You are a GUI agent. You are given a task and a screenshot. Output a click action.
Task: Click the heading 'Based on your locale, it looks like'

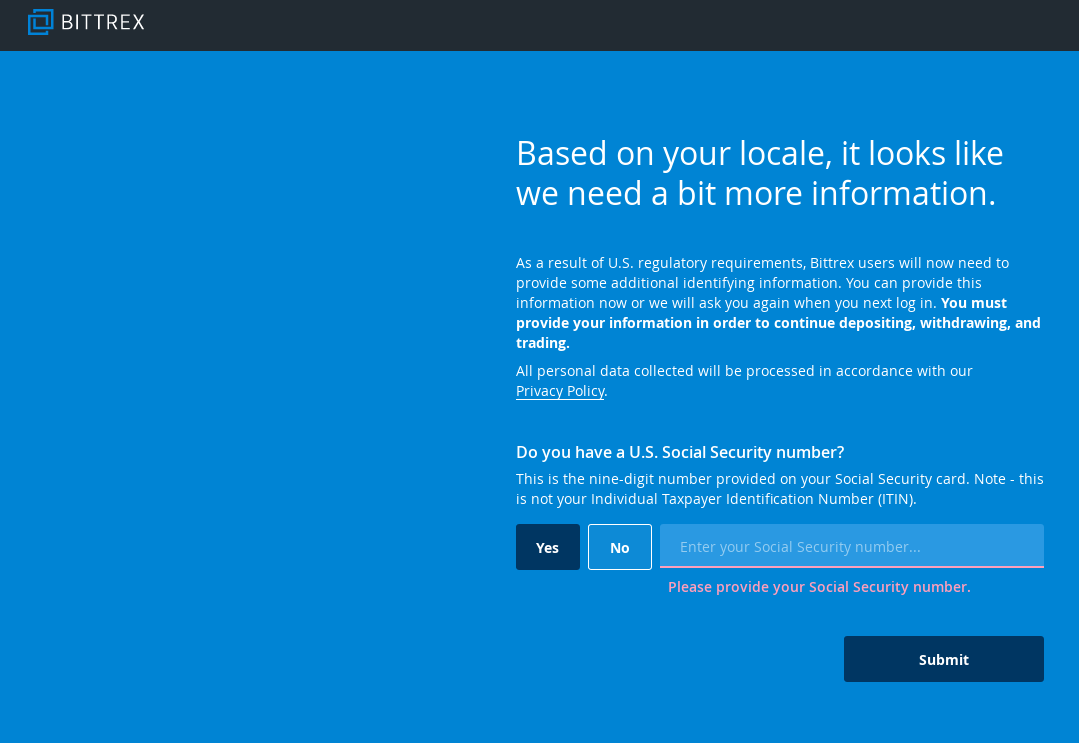coord(759,153)
